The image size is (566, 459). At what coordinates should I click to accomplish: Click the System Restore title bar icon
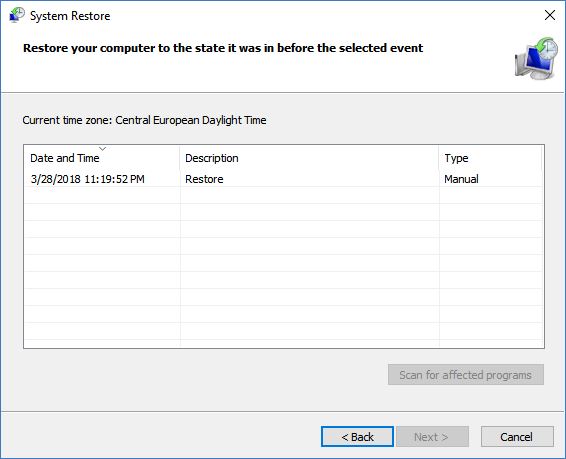point(17,15)
